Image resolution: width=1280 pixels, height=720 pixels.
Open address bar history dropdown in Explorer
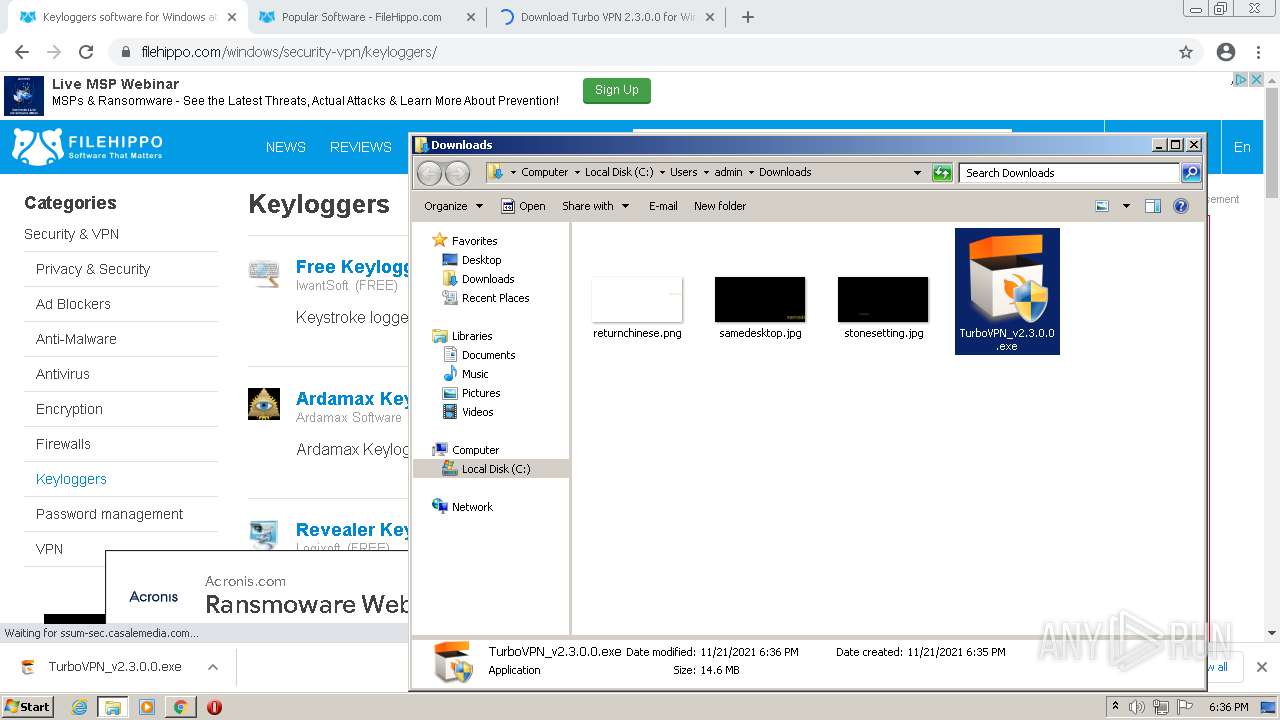917,173
